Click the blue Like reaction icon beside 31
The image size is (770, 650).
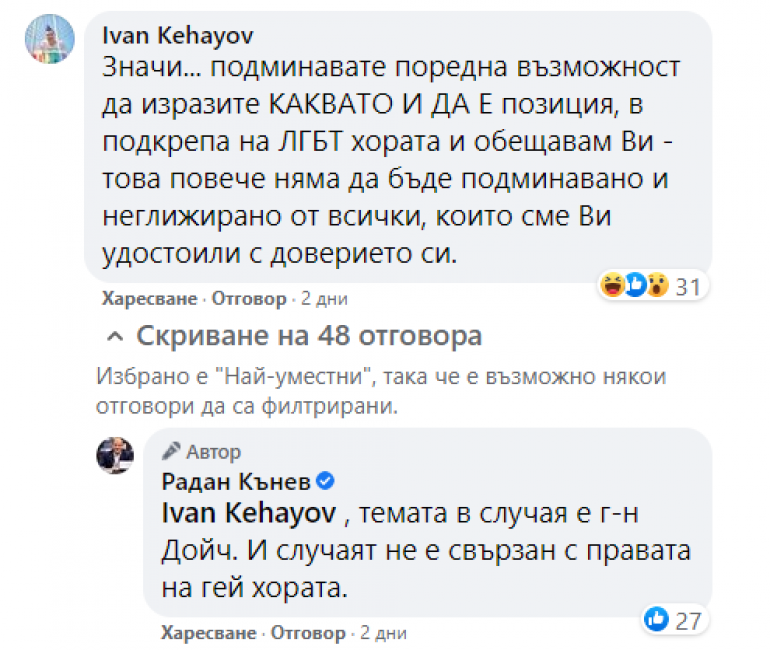tap(634, 287)
